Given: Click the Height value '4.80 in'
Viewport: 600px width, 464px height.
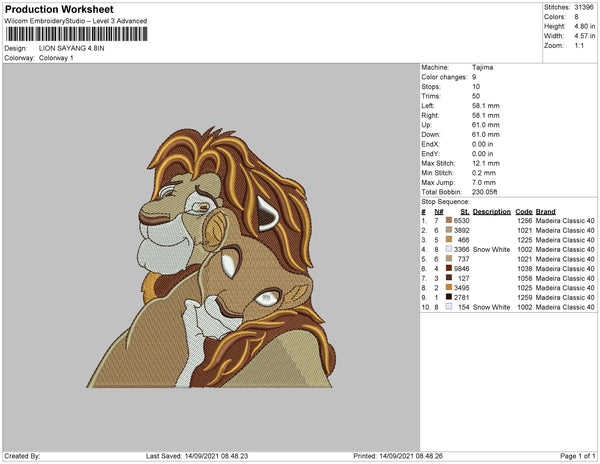Looking at the screenshot, I should (x=585, y=26).
